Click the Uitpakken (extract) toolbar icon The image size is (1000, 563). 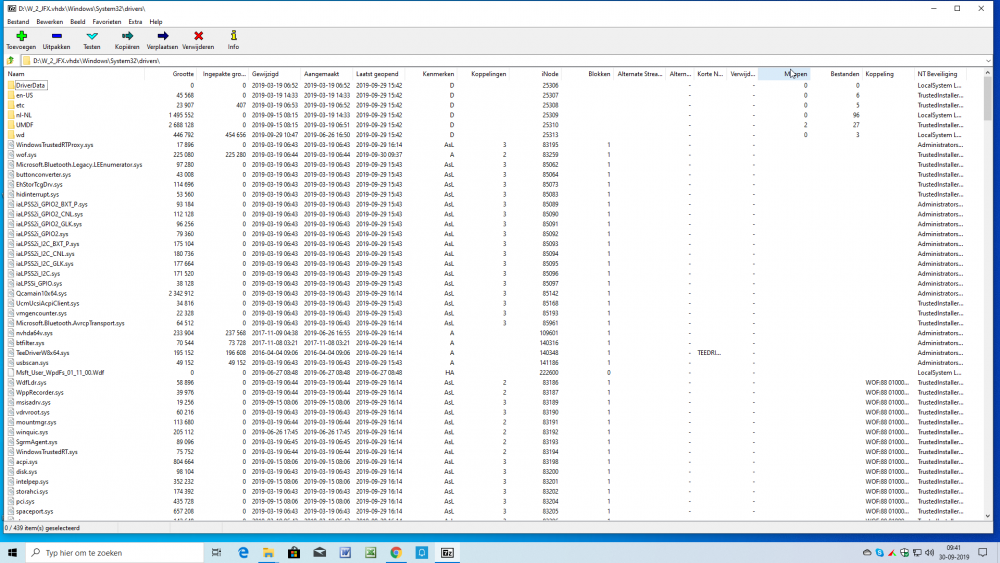point(56,36)
